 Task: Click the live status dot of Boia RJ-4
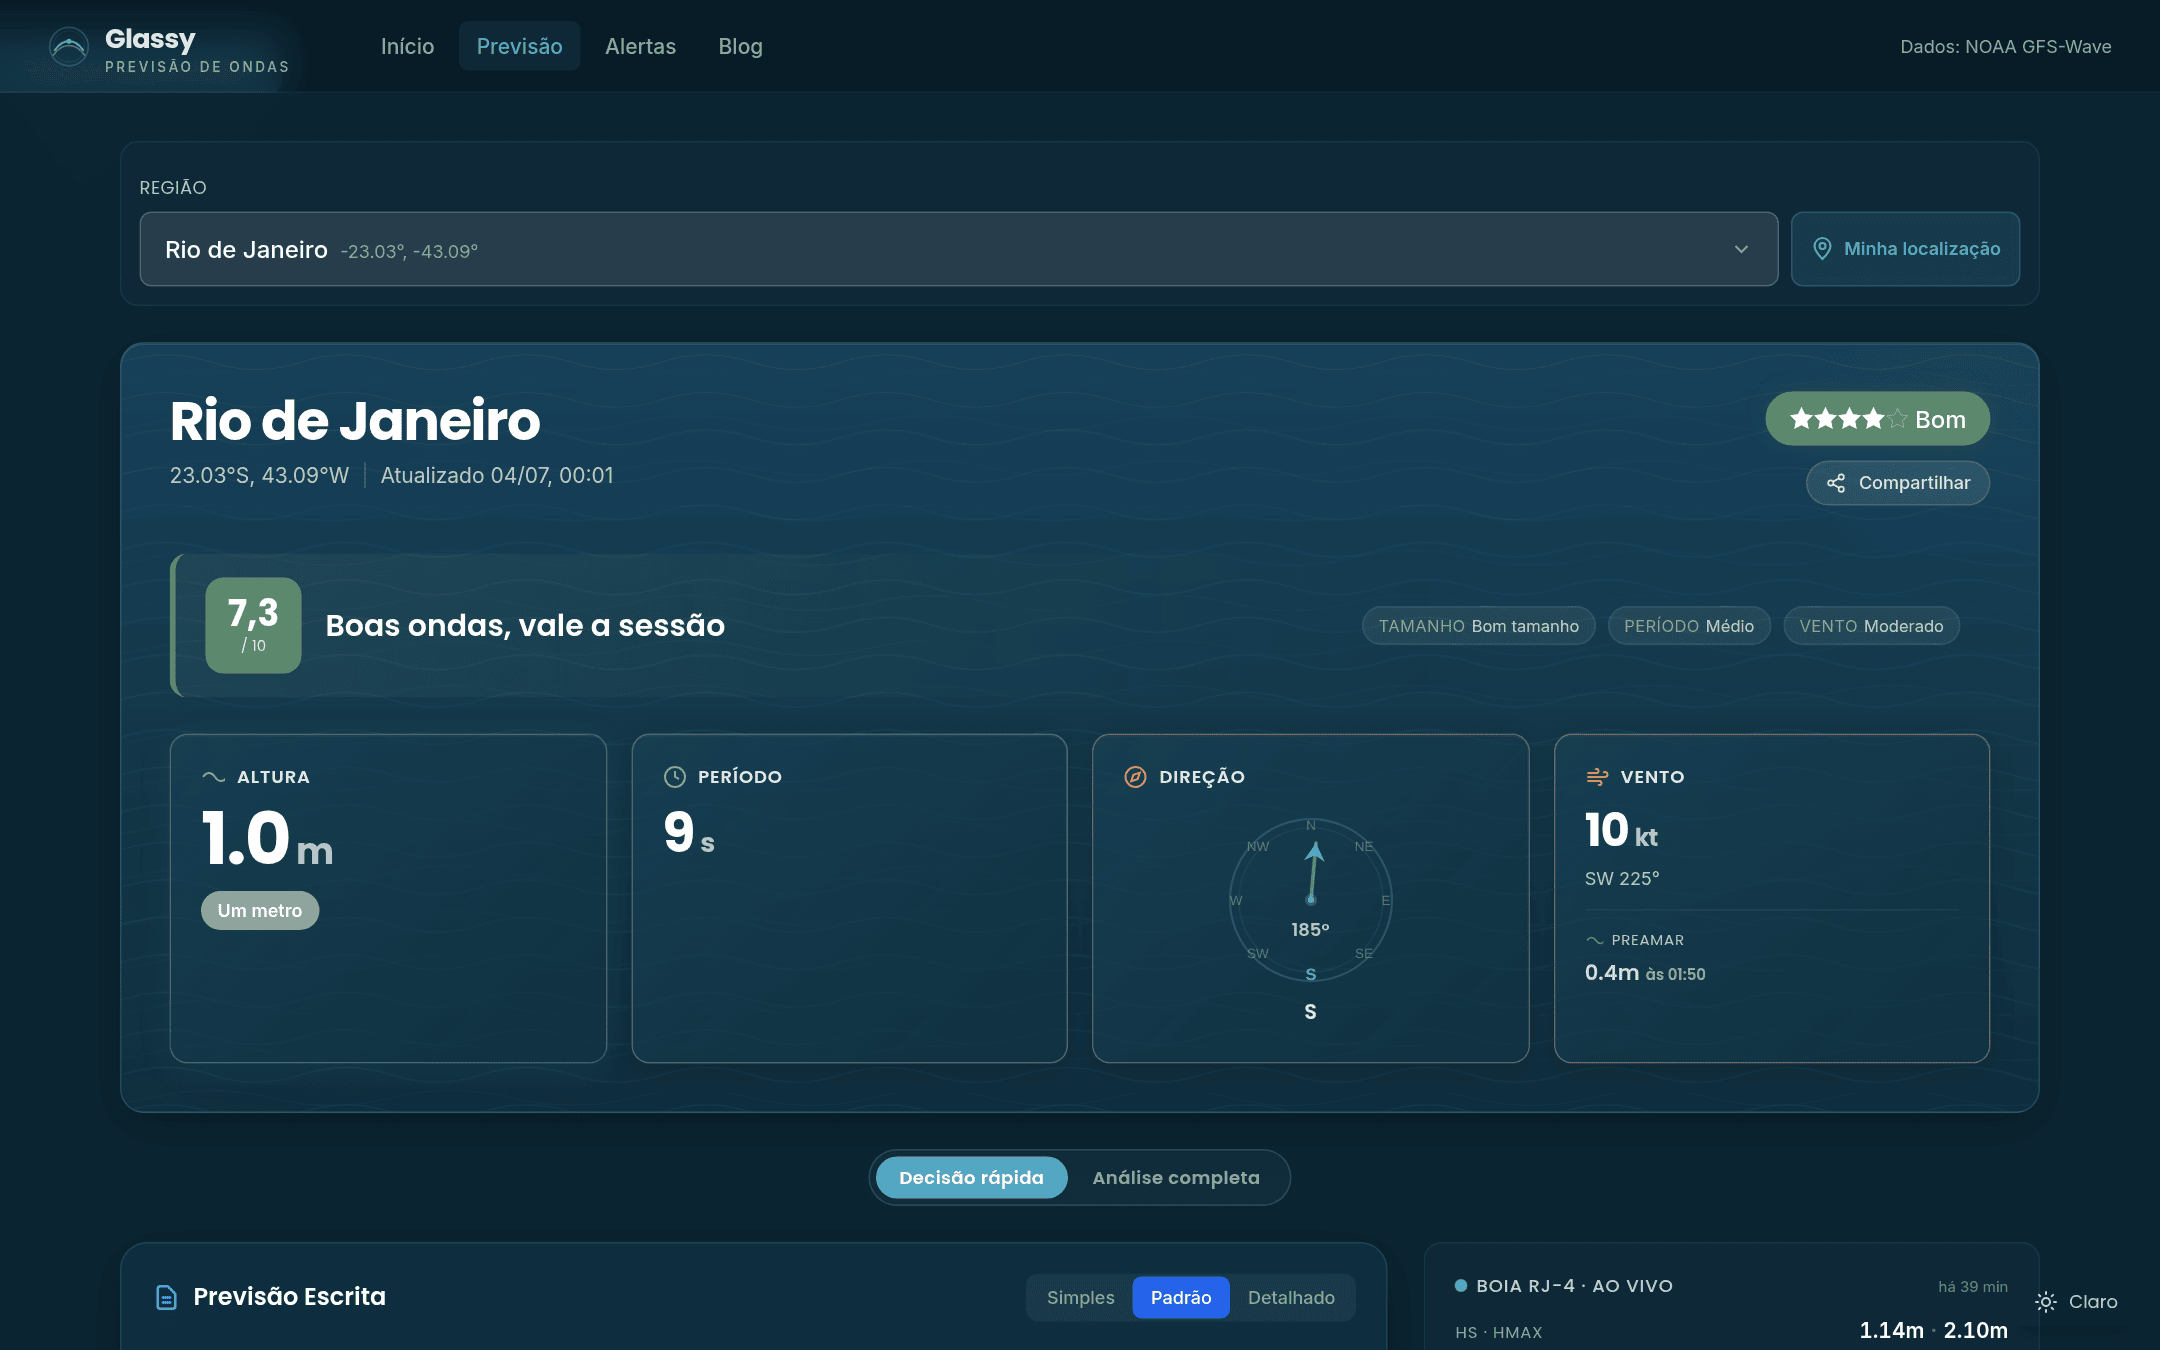pyautogui.click(x=1461, y=1286)
